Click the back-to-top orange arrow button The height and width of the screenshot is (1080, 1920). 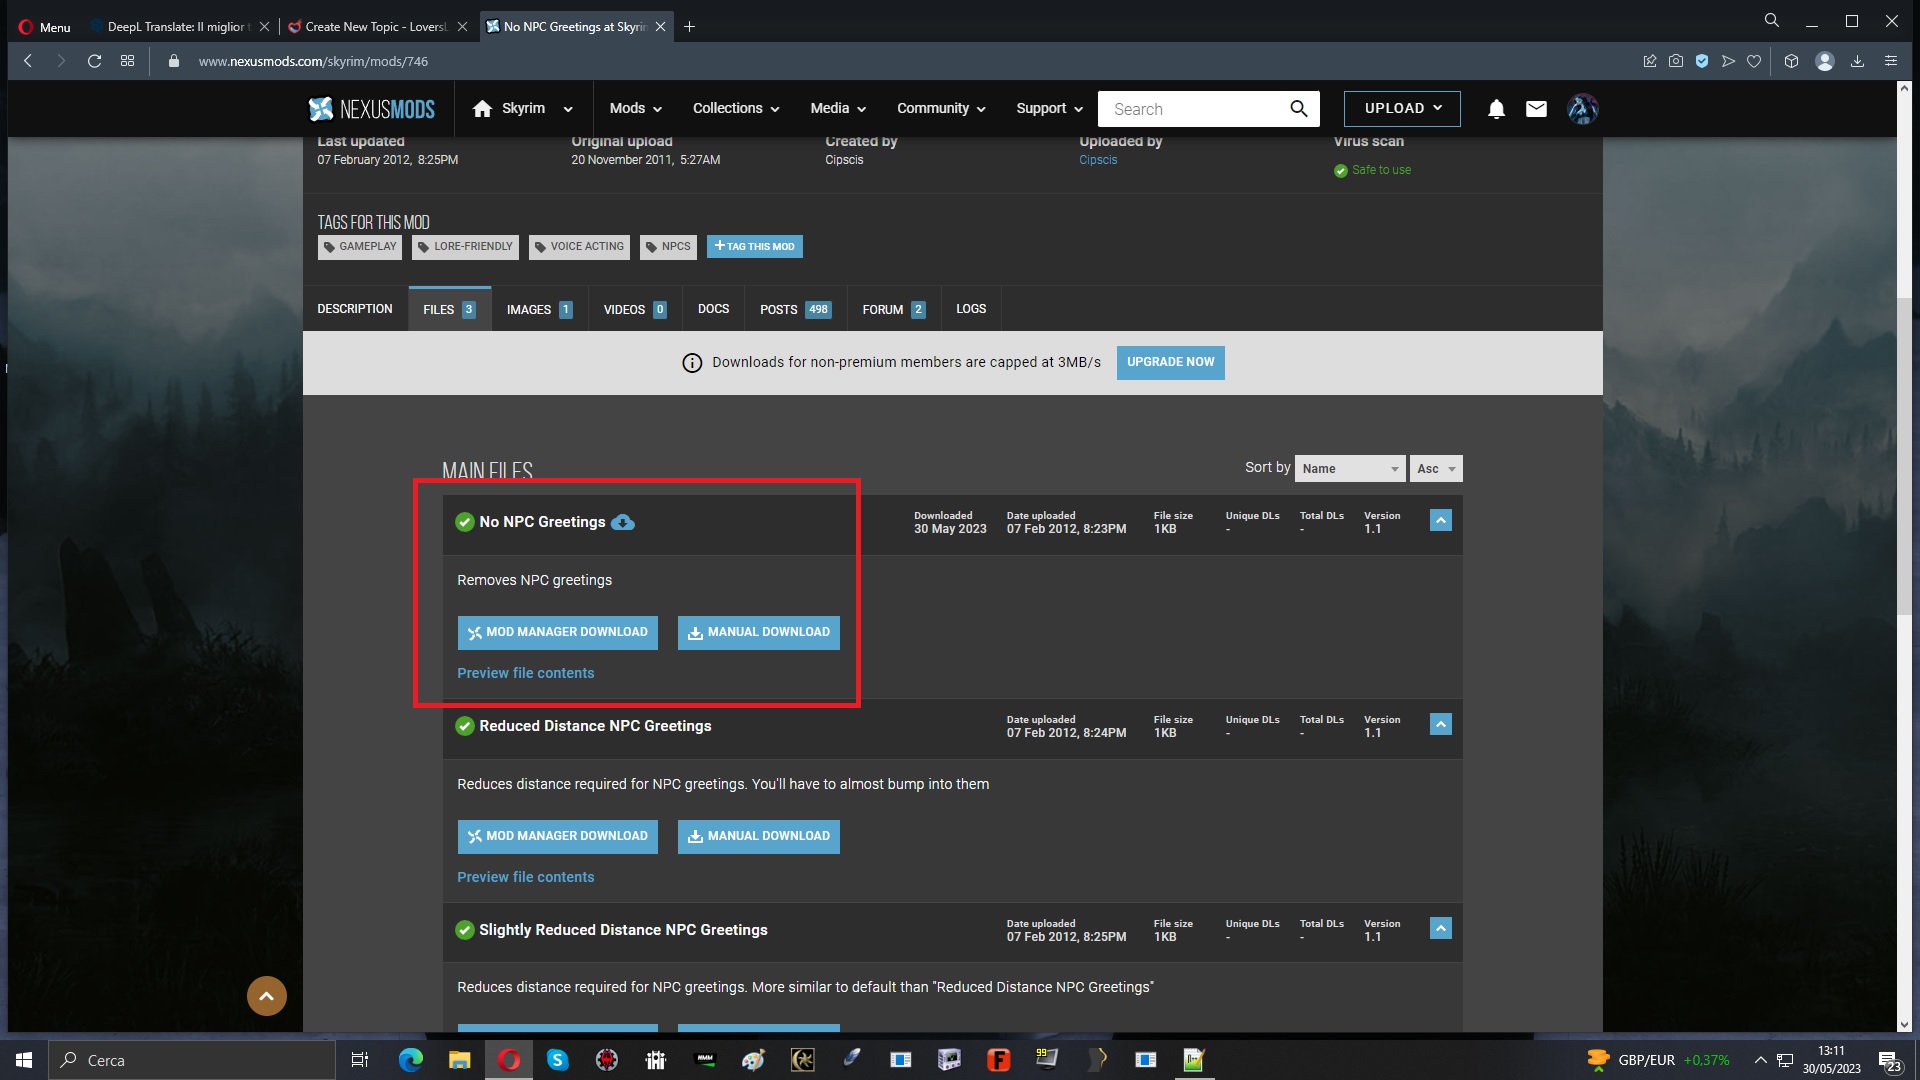[x=266, y=996]
